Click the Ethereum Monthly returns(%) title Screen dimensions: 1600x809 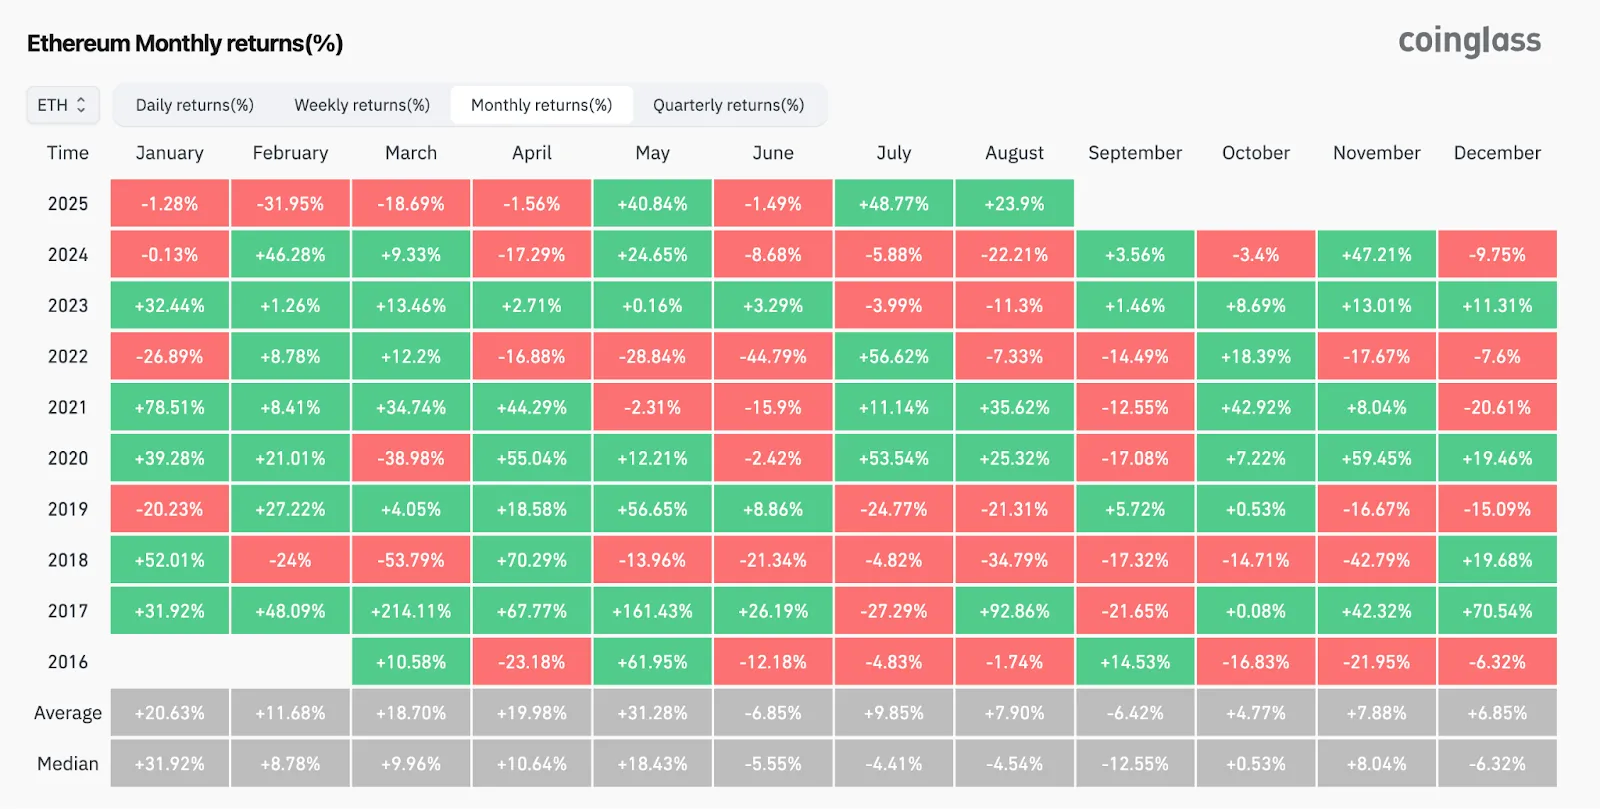[x=185, y=43]
